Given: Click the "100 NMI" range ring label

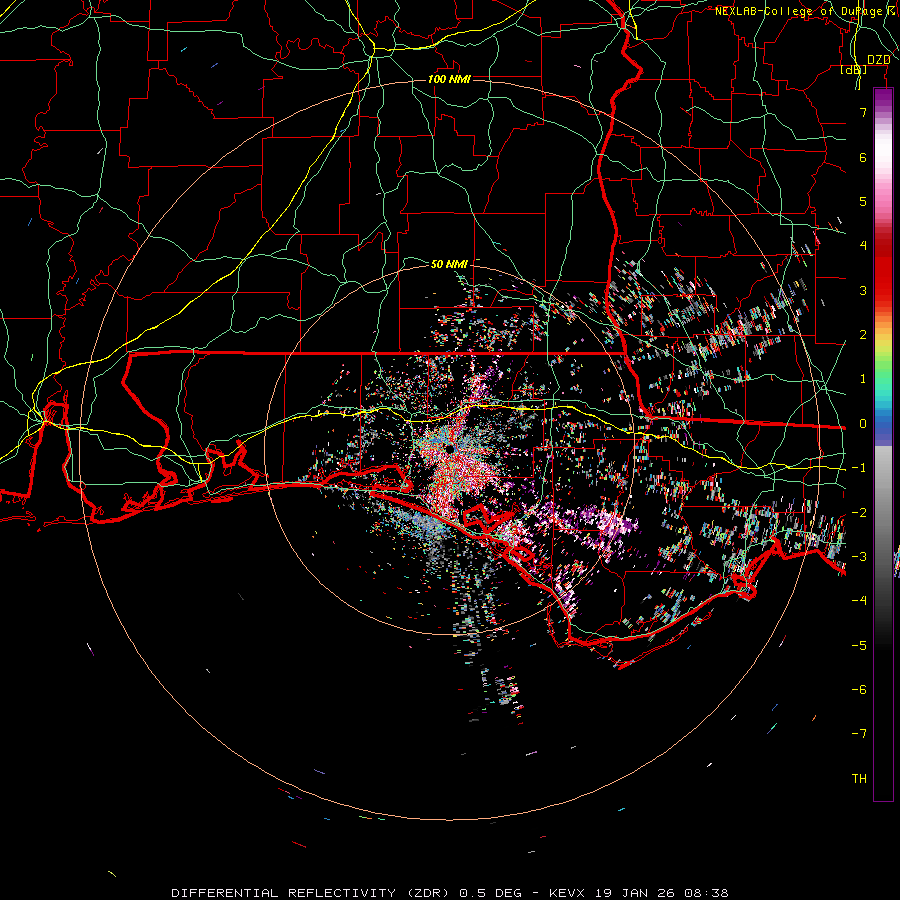Looking at the screenshot, I should coord(449,79).
